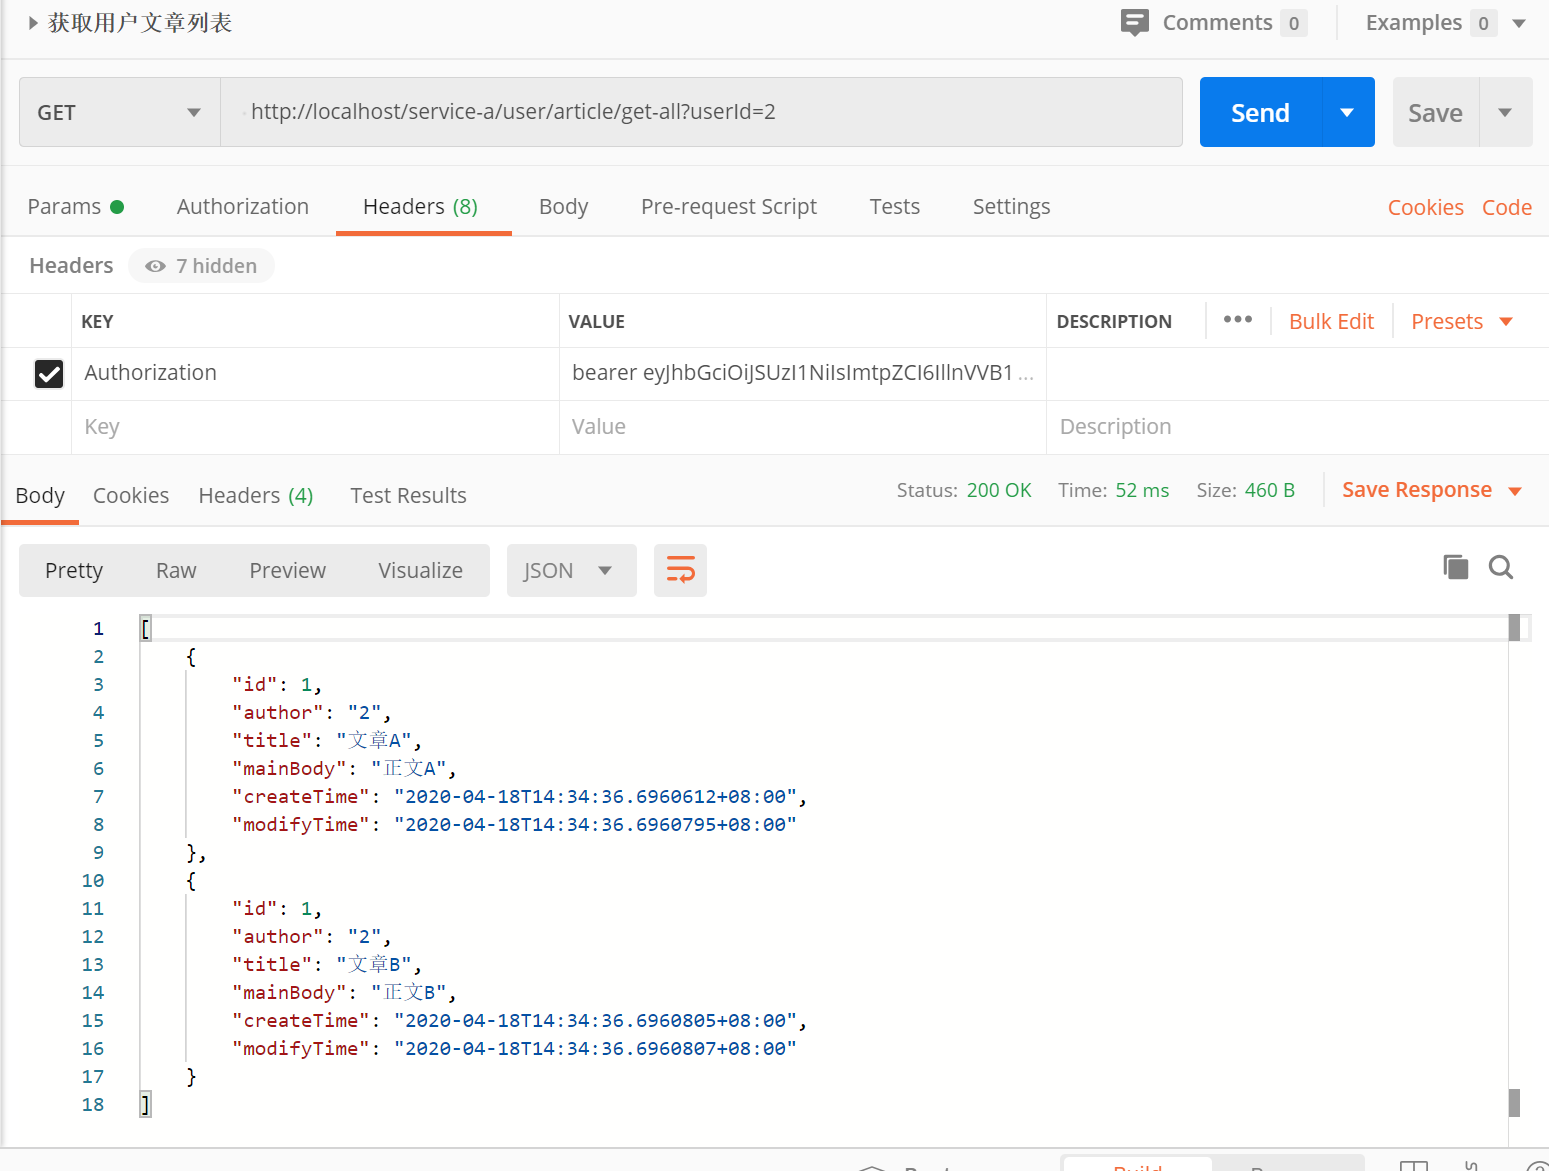Open the Pre-request Script tab
The image size is (1549, 1171).
coord(729,207)
